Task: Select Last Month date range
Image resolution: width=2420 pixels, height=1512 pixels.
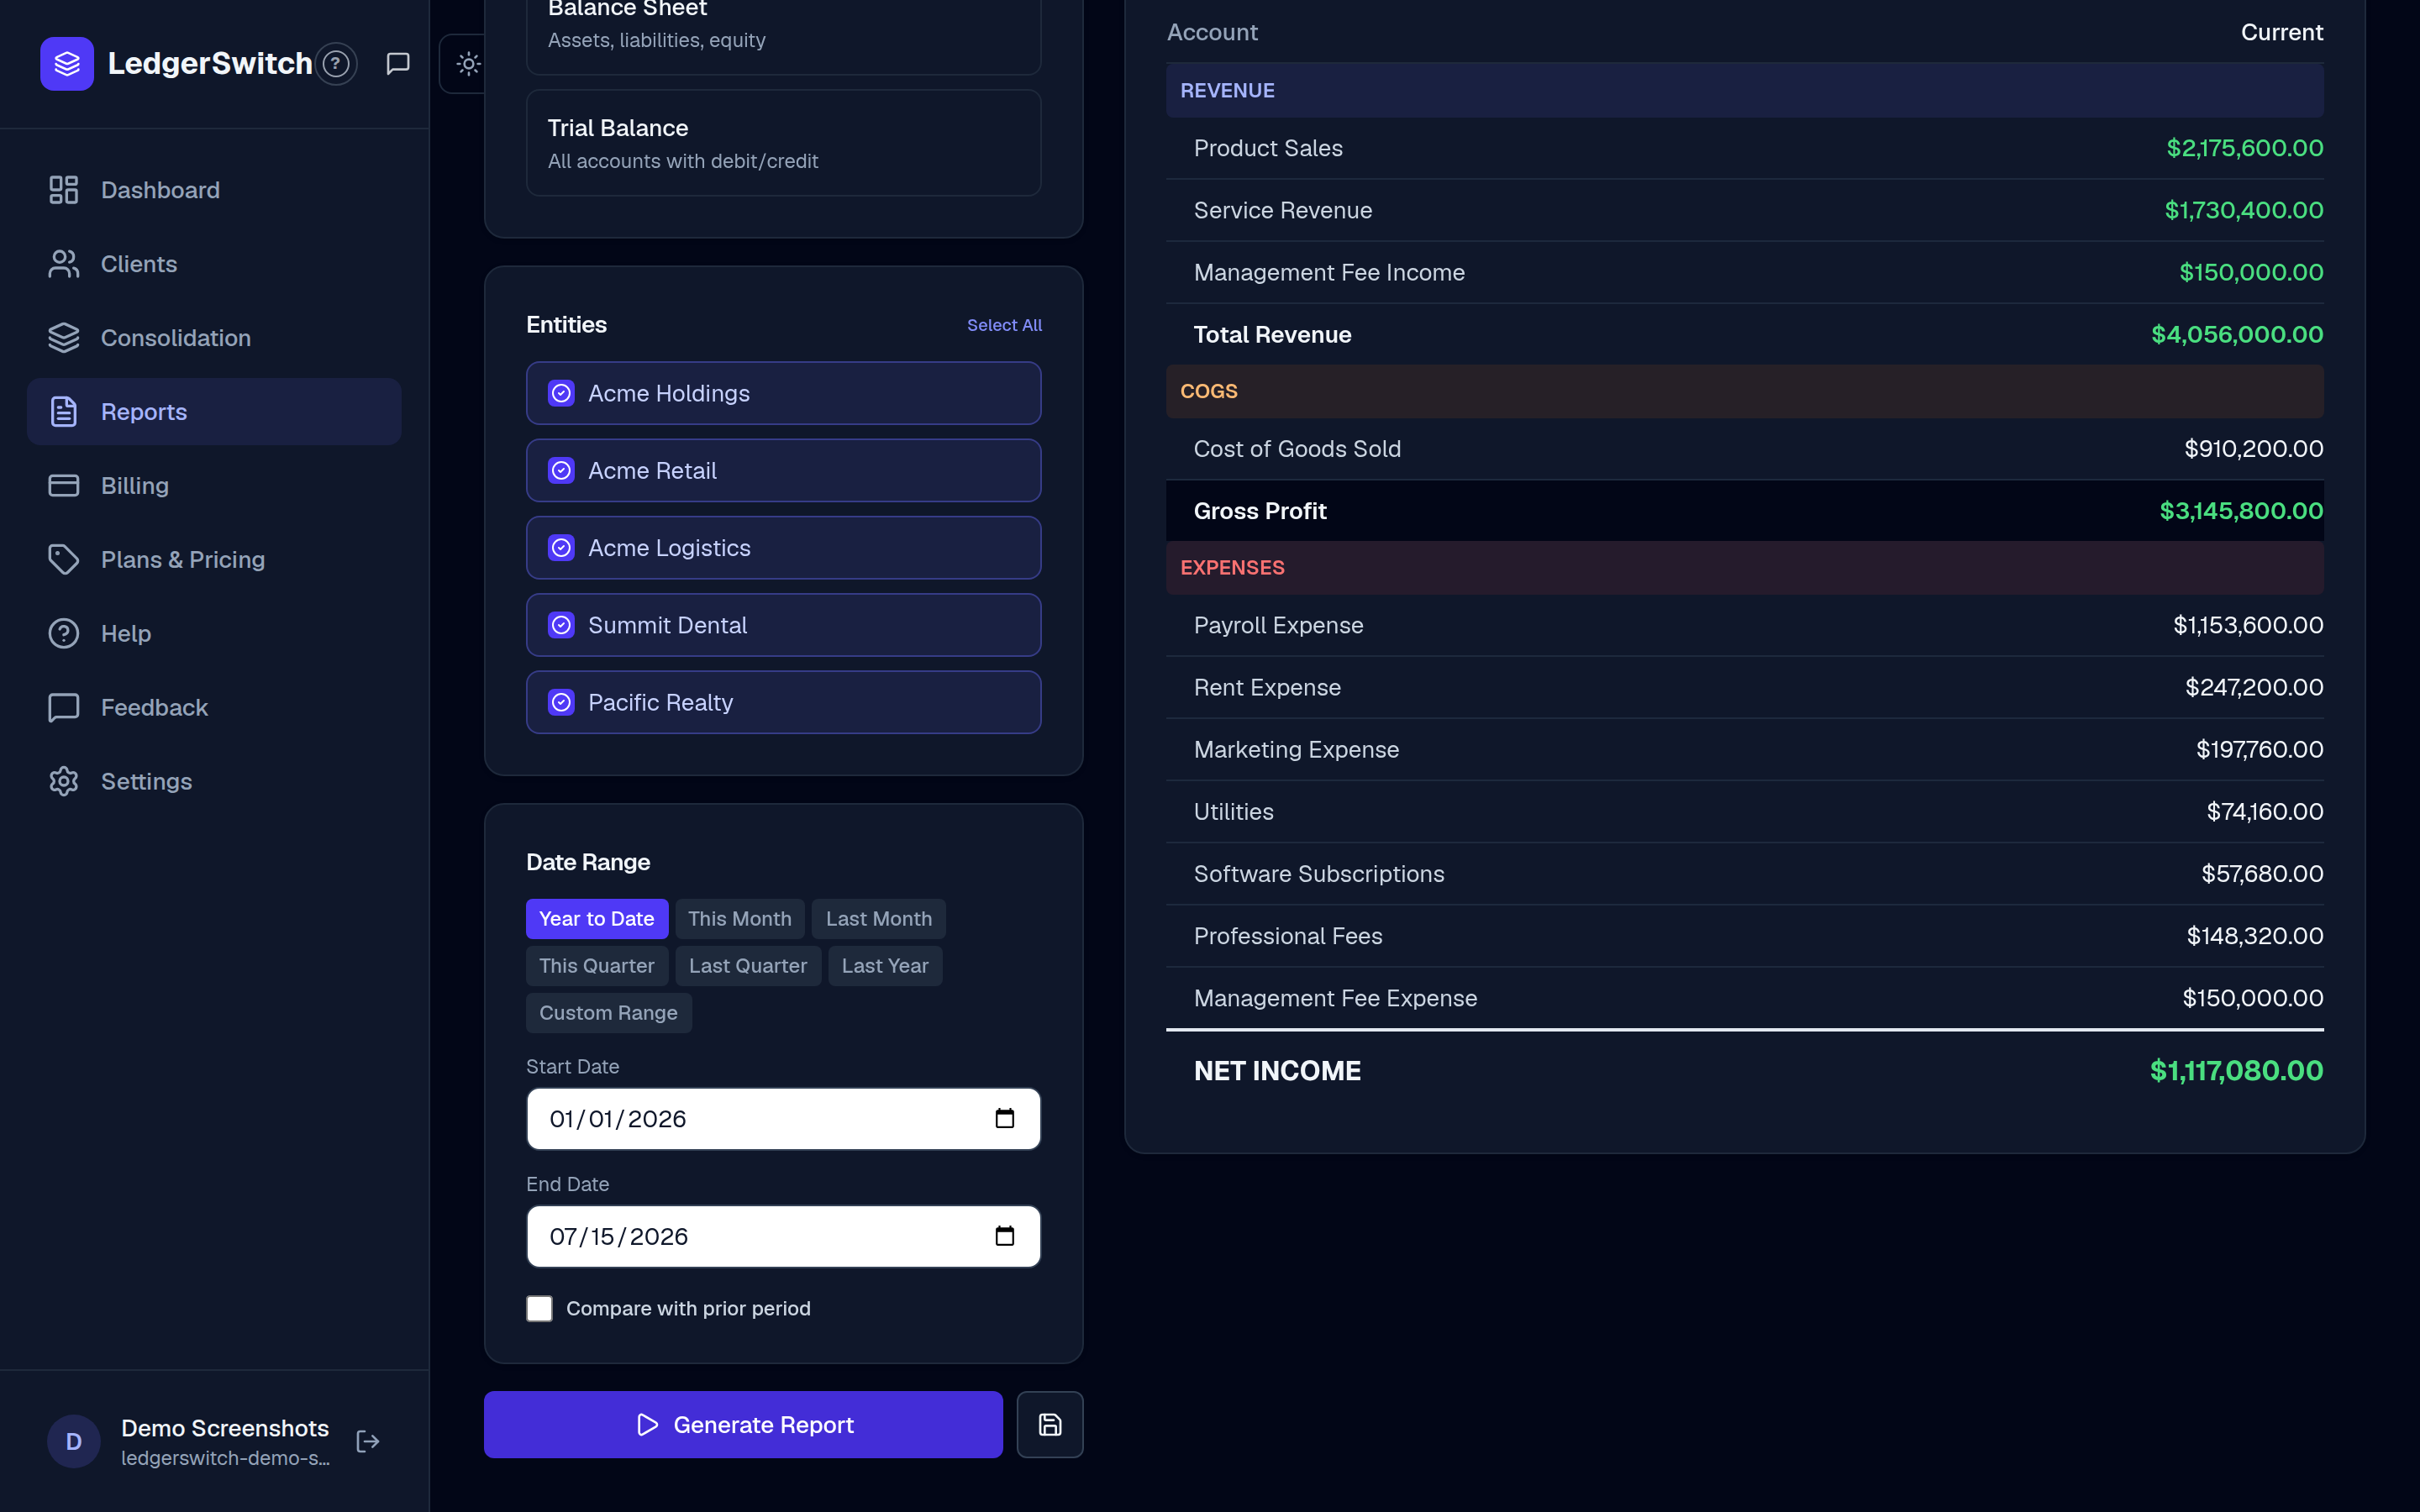Action: pyautogui.click(x=879, y=919)
